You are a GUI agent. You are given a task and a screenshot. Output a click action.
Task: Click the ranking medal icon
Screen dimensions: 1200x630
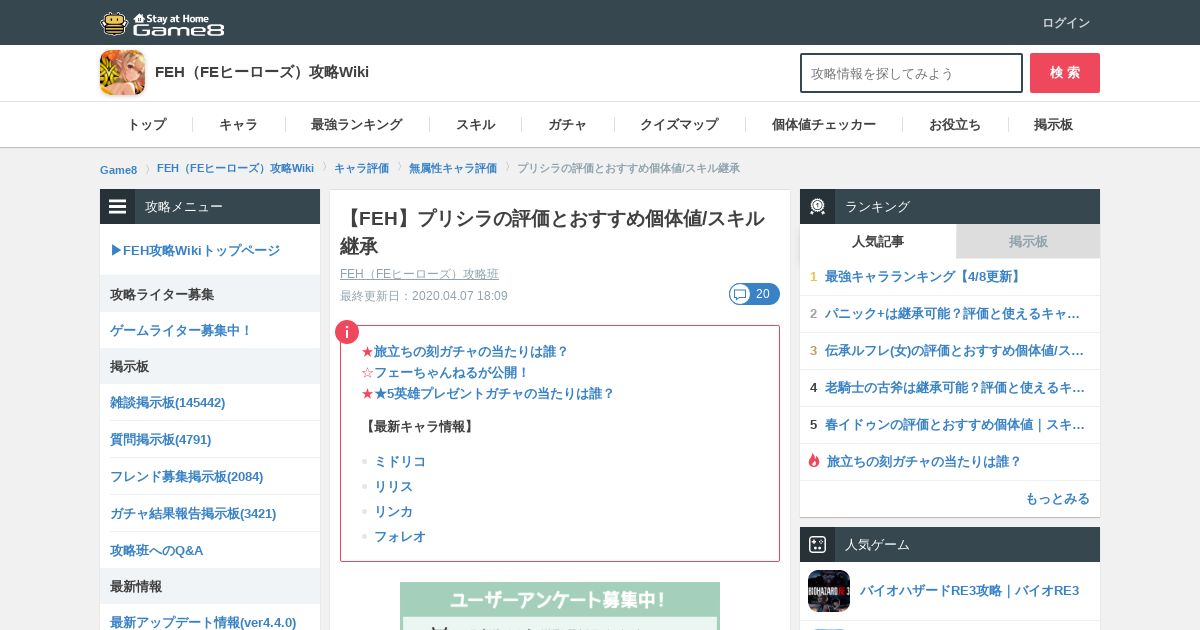[x=817, y=207]
